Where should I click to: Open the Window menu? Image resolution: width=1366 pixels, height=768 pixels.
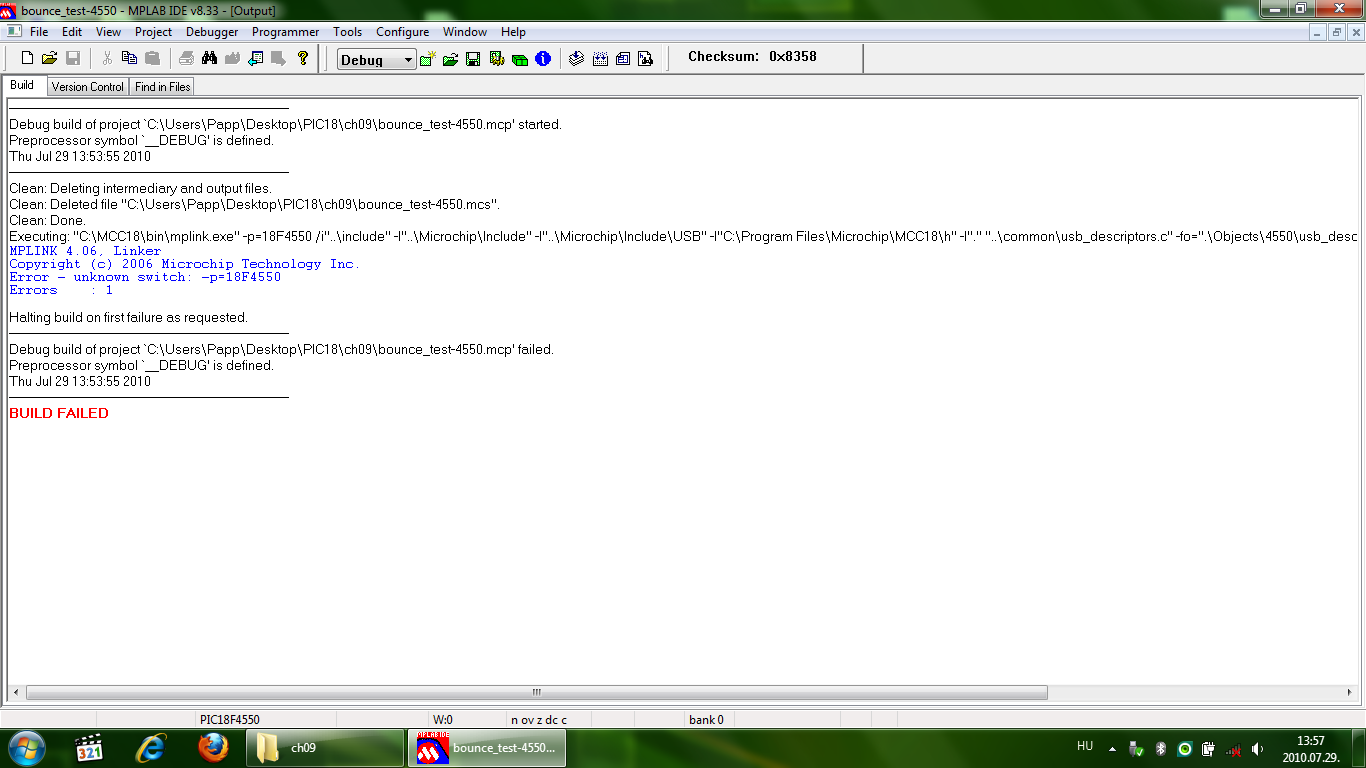coord(465,32)
